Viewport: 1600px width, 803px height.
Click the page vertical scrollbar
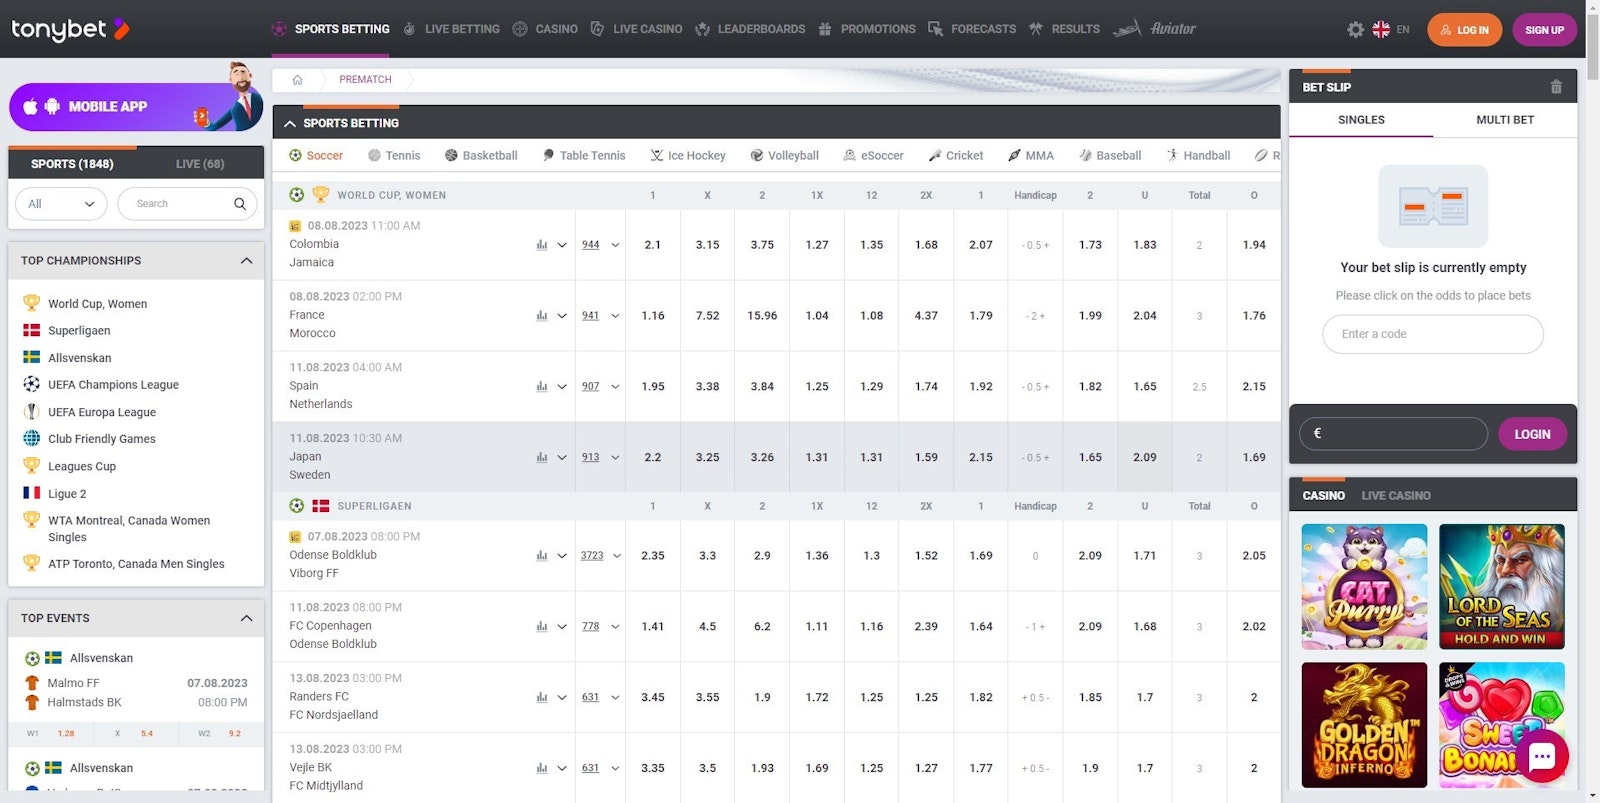pyautogui.click(x=1592, y=400)
